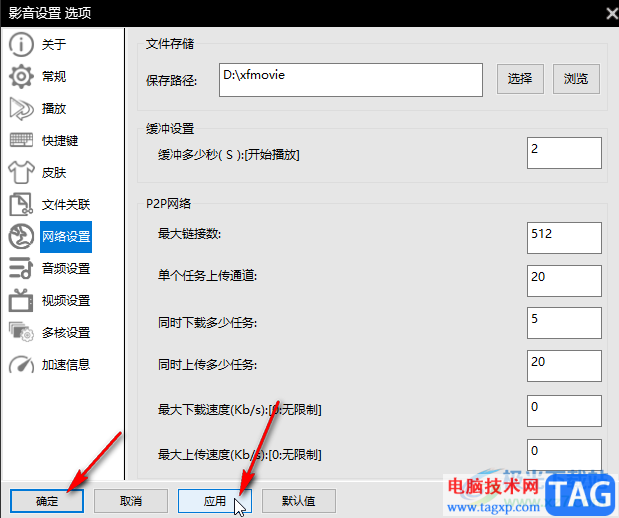Select the highlighted 网络设置 label
This screenshot has height=518, width=619.
tap(66, 237)
